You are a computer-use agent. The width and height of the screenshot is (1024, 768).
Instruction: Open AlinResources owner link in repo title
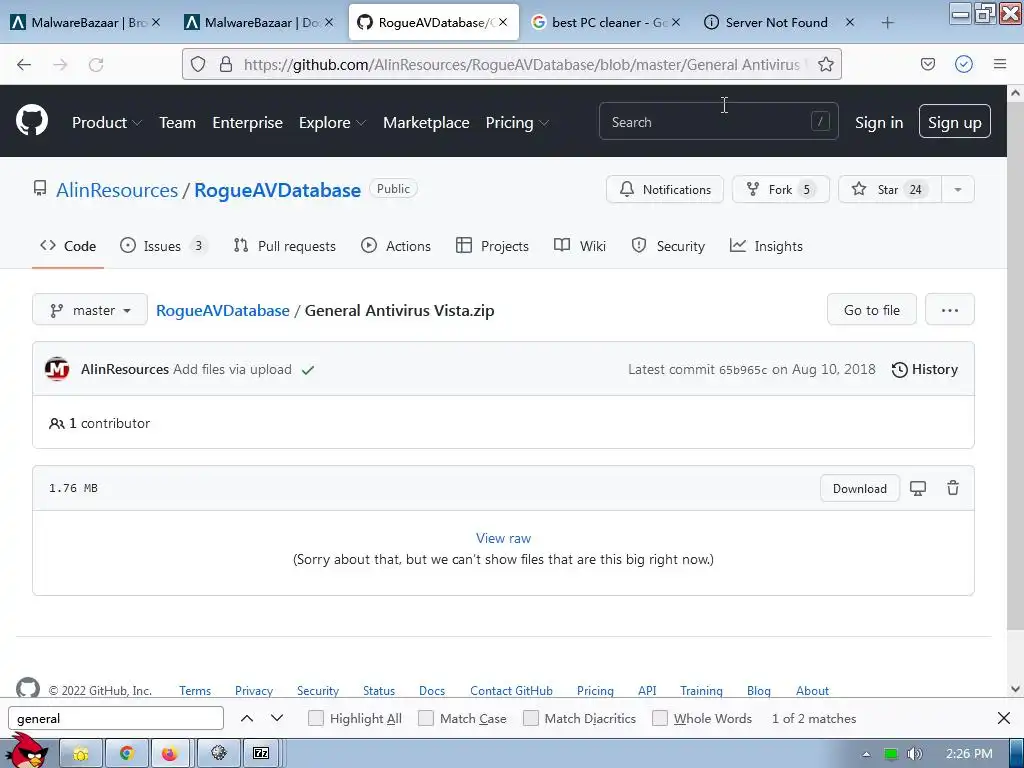point(117,190)
